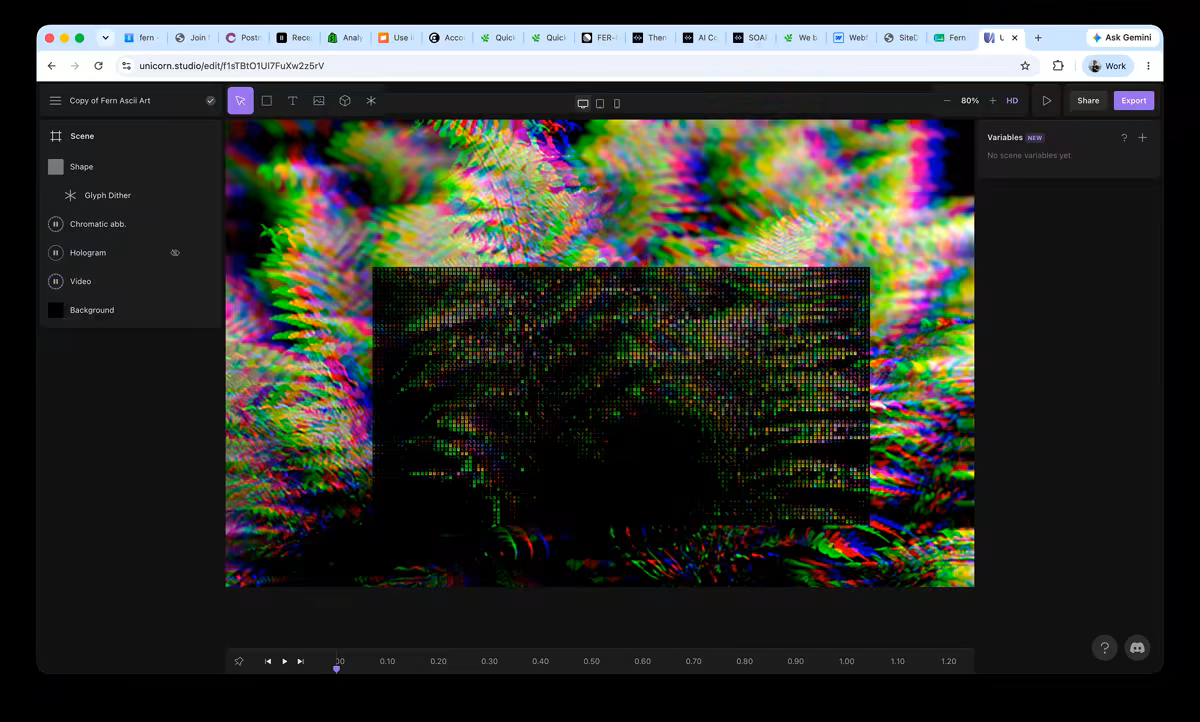Click the 80% zoom value
The width and height of the screenshot is (1200, 722).
pyautogui.click(x=970, y=101)
